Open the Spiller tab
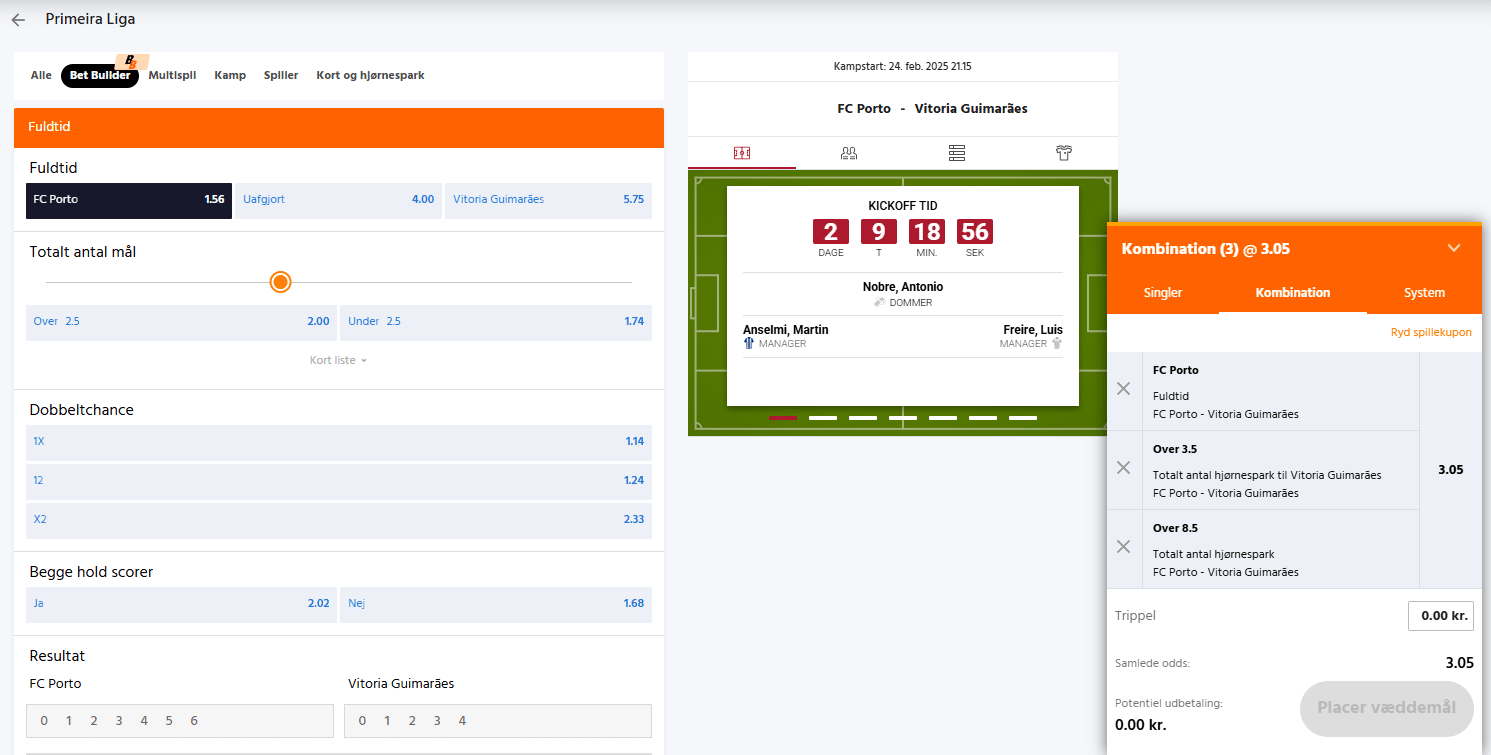 [x=281, y=75]
